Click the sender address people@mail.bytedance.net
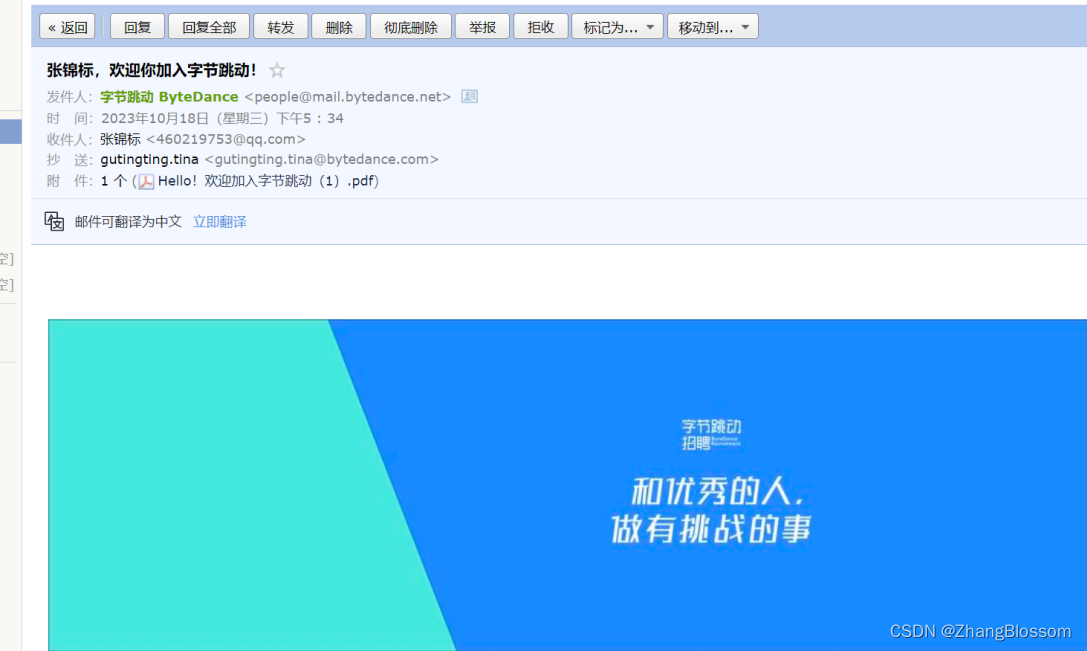1087x651 pixels. tap(347, 97)
